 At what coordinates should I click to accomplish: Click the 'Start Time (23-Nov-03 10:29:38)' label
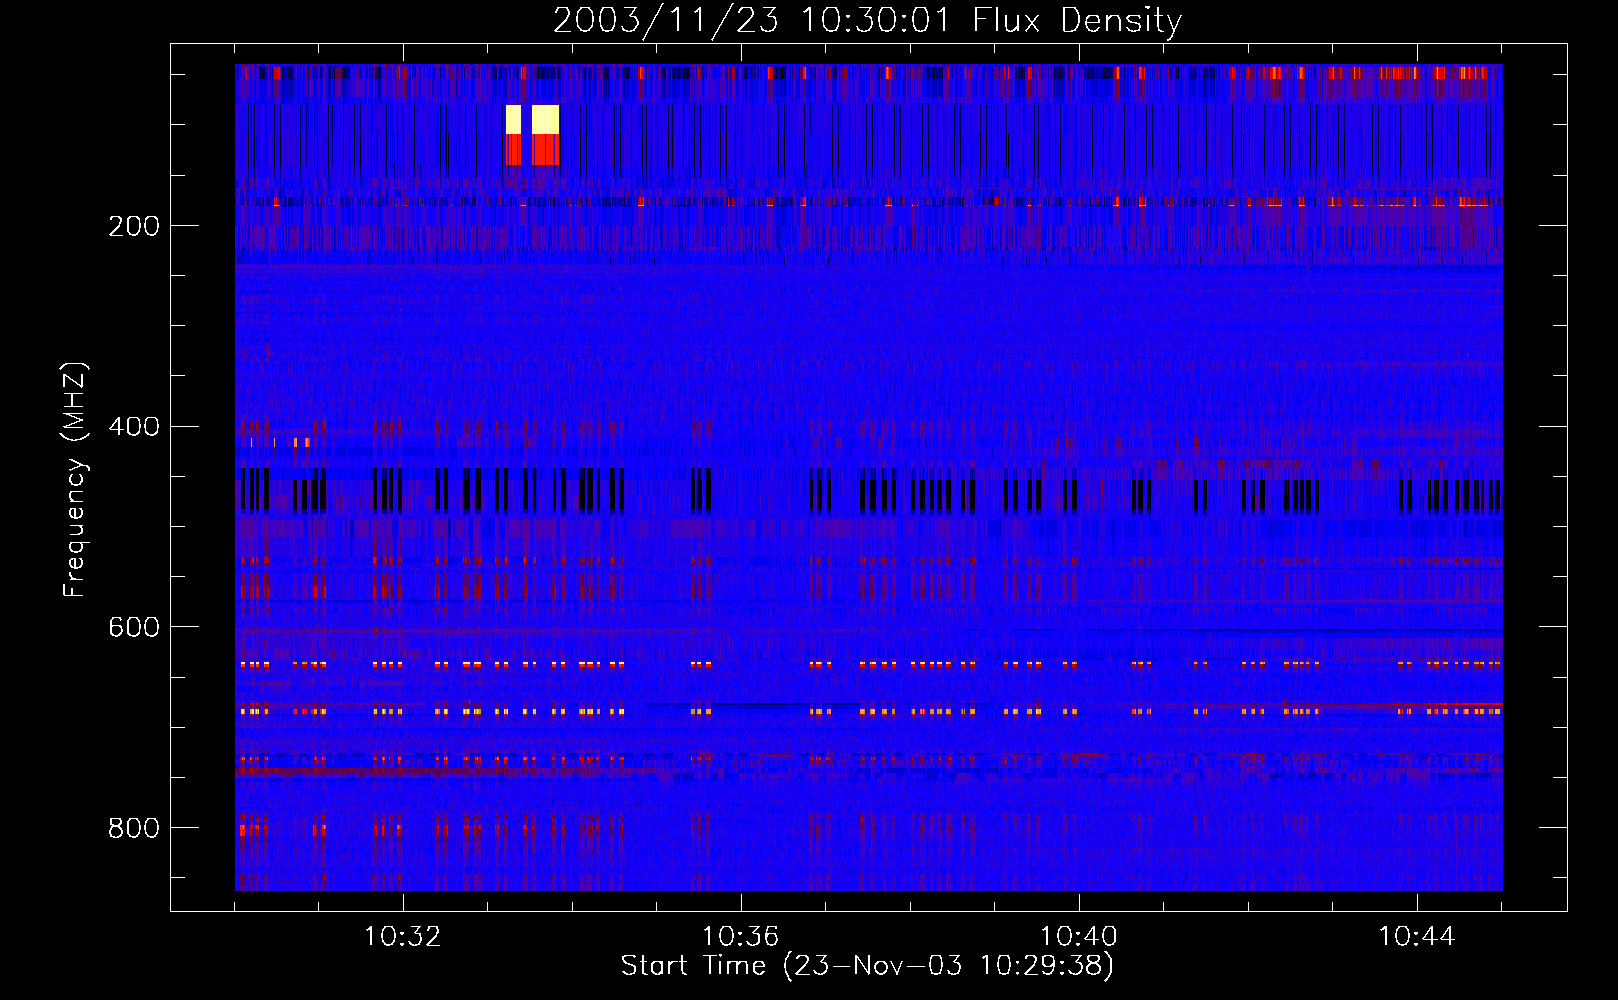(x=867, y=966)
